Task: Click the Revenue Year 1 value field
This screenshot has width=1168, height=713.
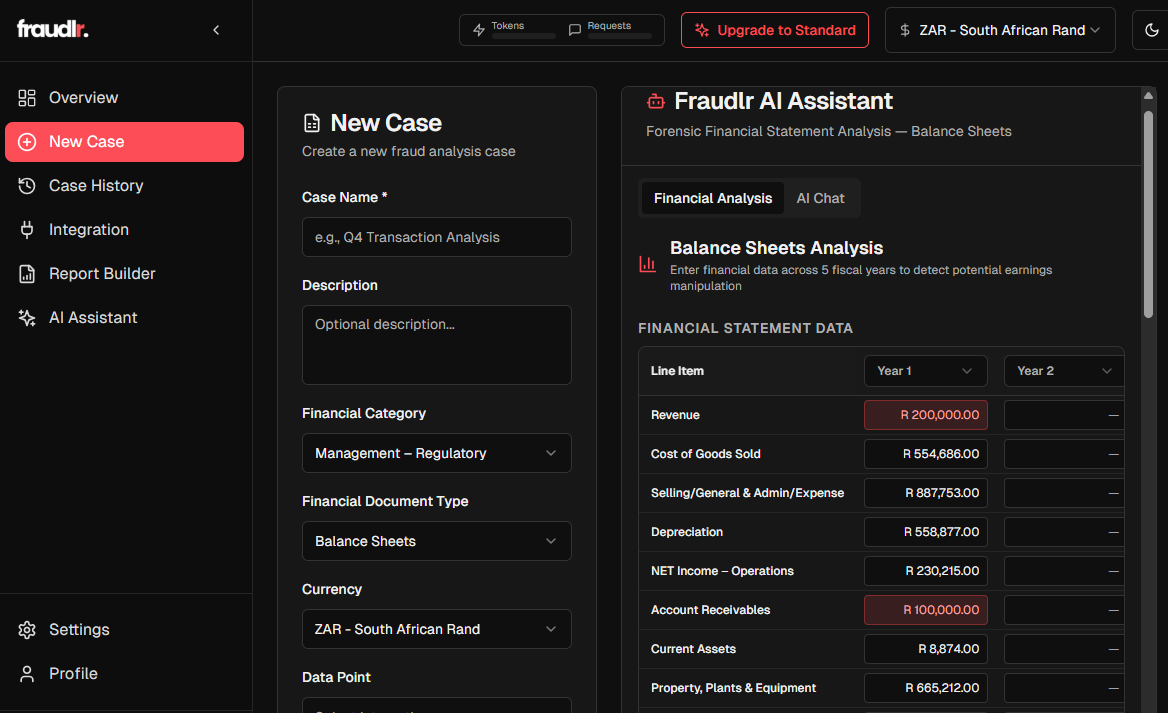Action: tap(925, 415)
